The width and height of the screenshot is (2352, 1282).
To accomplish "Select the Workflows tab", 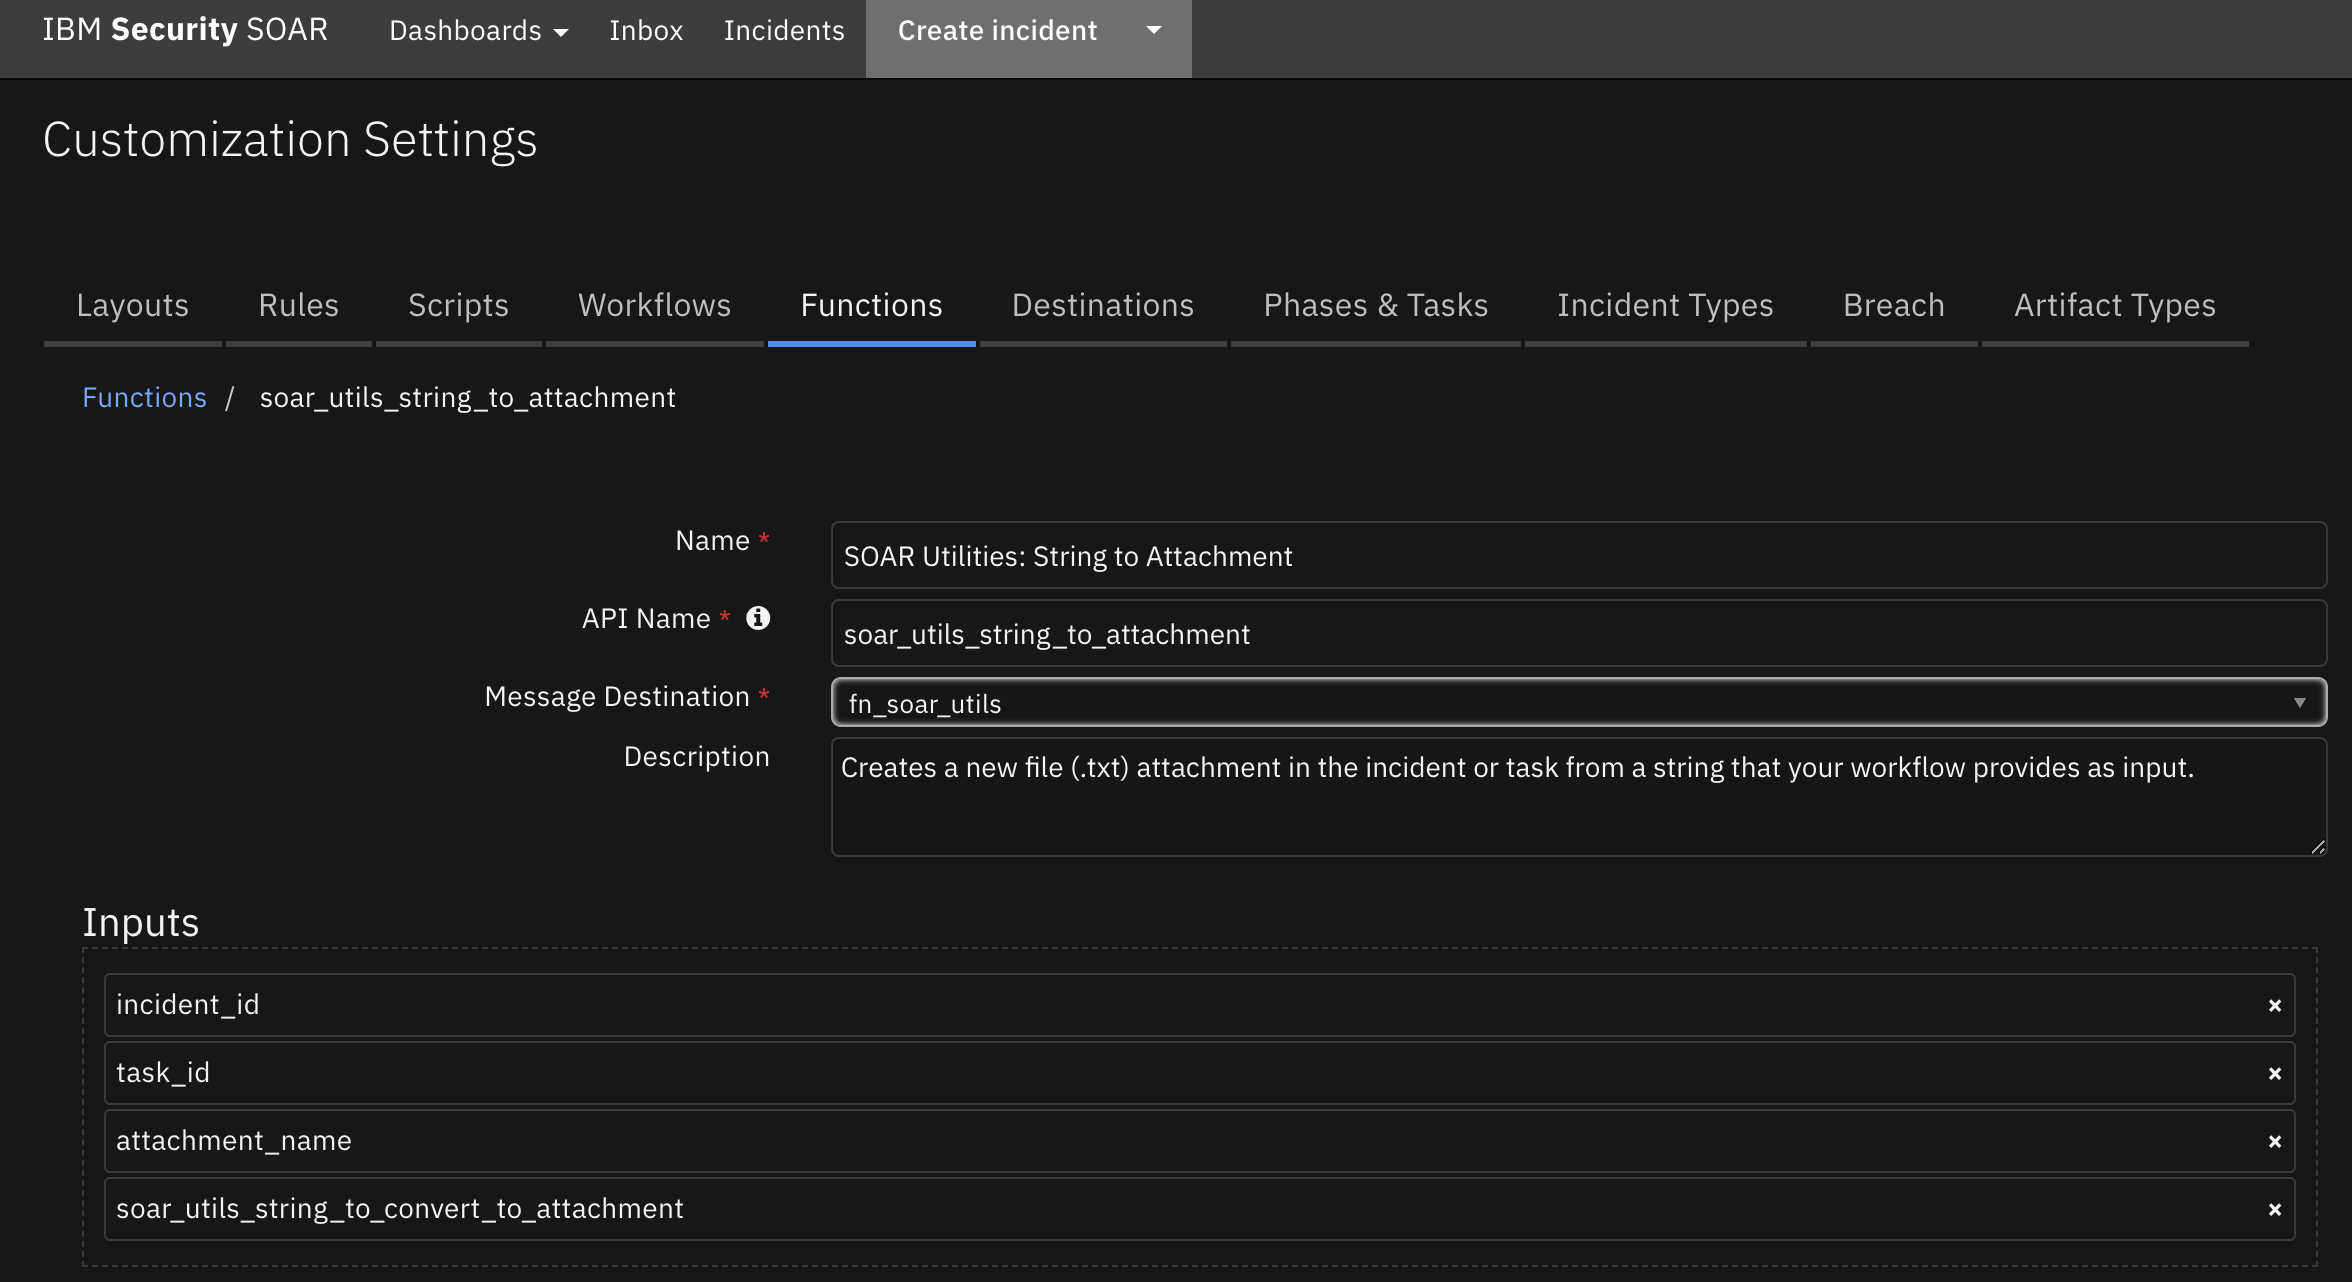I will [x=655, y=305].
